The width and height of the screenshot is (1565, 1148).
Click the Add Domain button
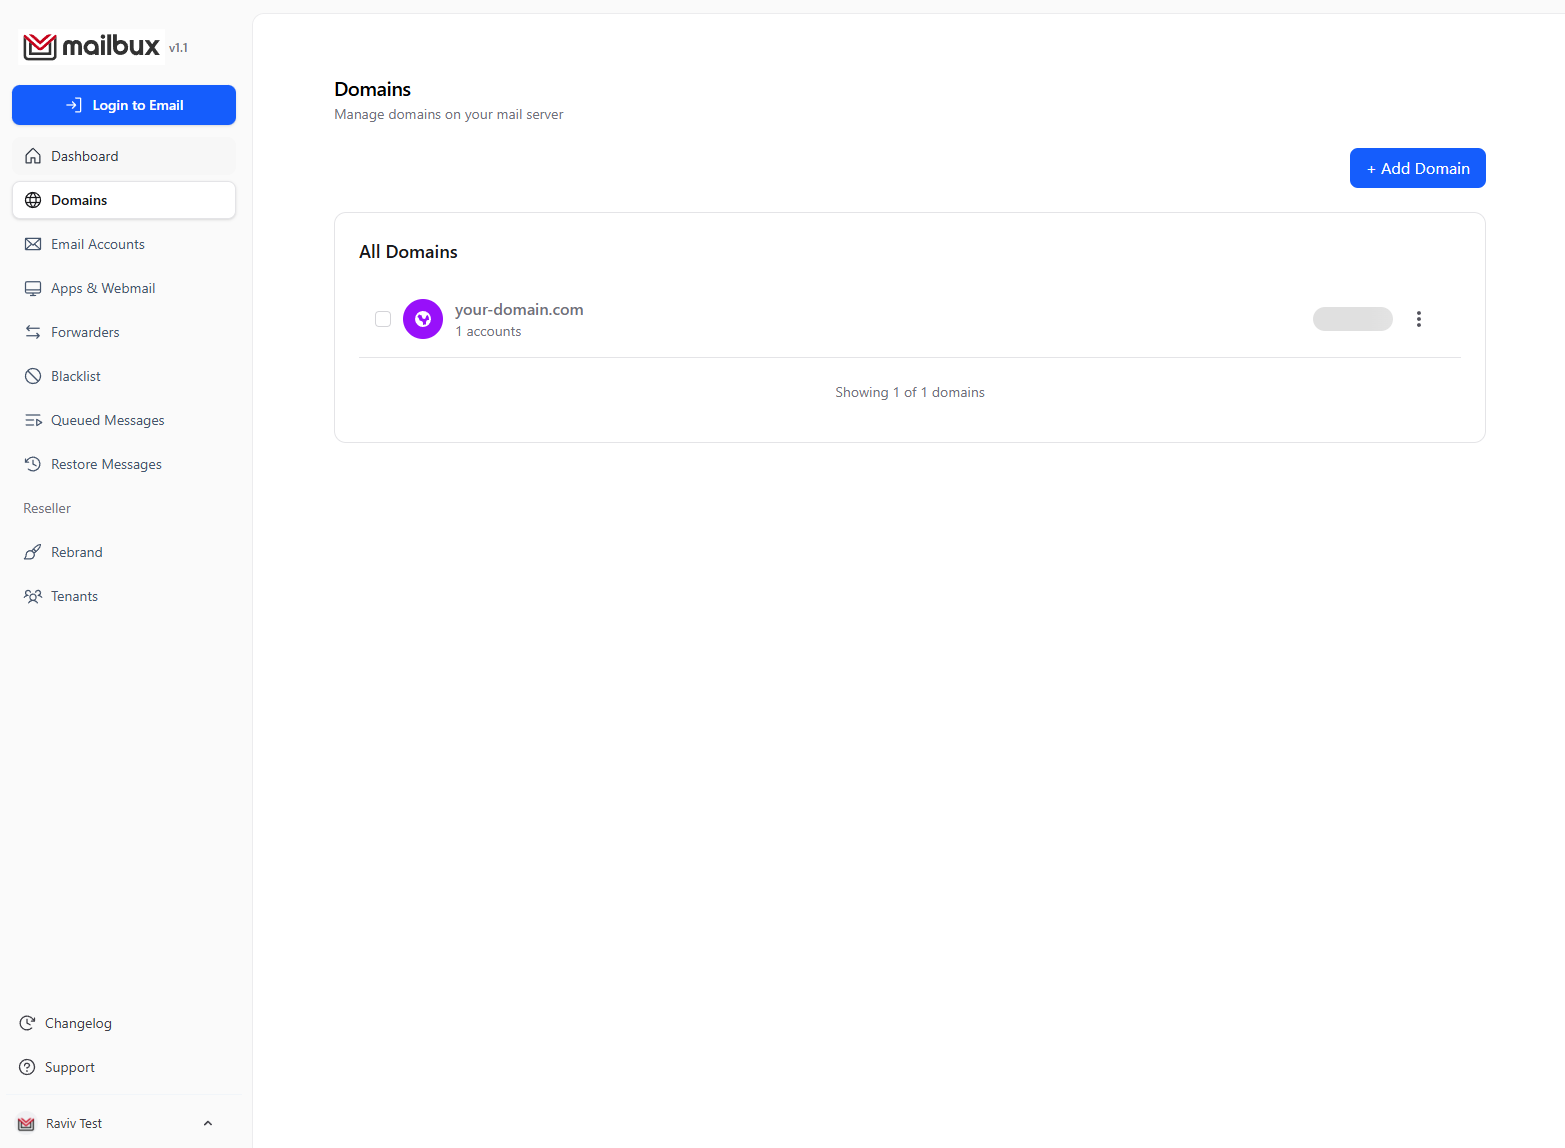point(1417,167)
